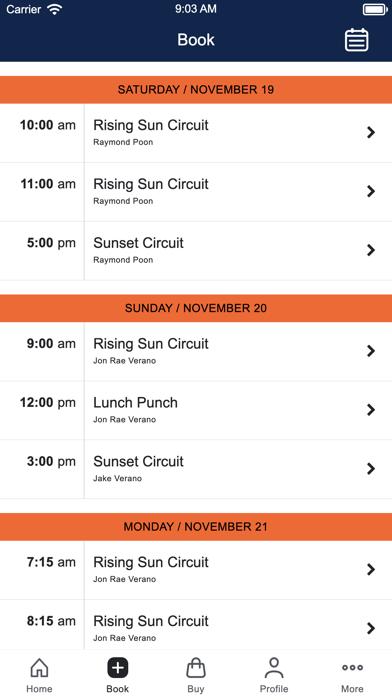Tap the Home house icon
The width and height of the screenshot is (392, 696).
point(39,668)
